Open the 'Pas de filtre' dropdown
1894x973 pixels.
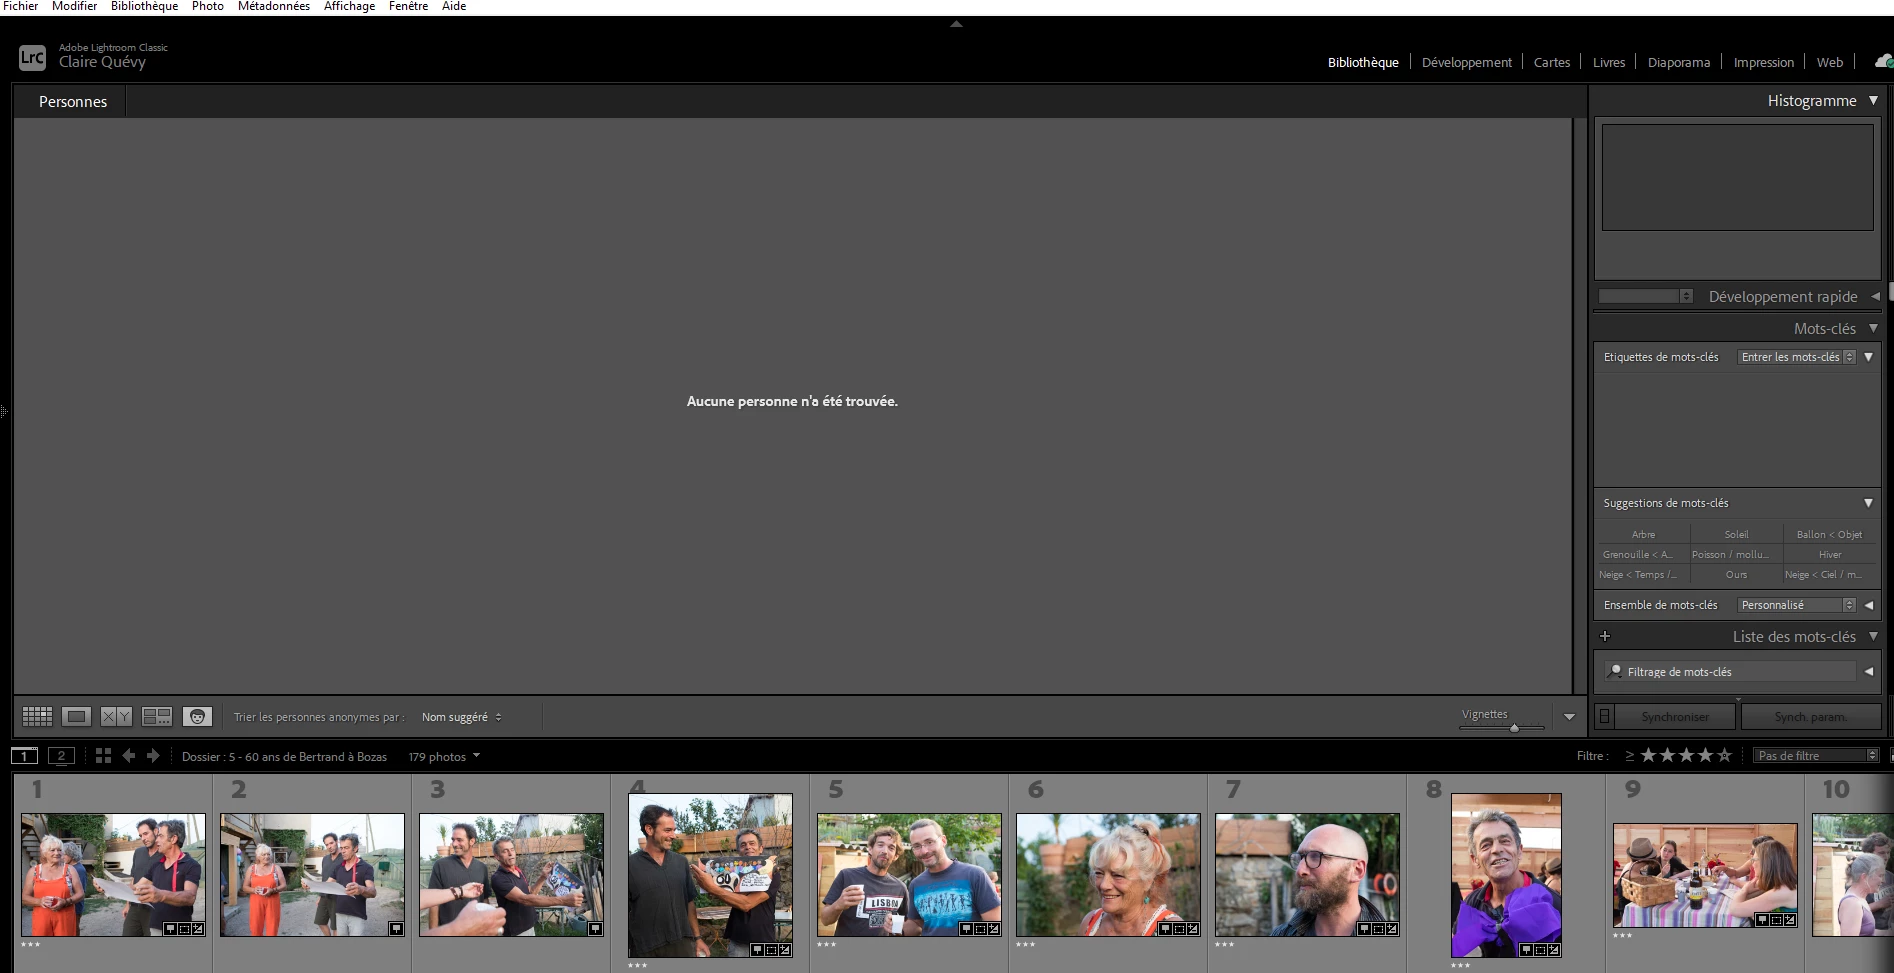click(x=1817, y=756)
